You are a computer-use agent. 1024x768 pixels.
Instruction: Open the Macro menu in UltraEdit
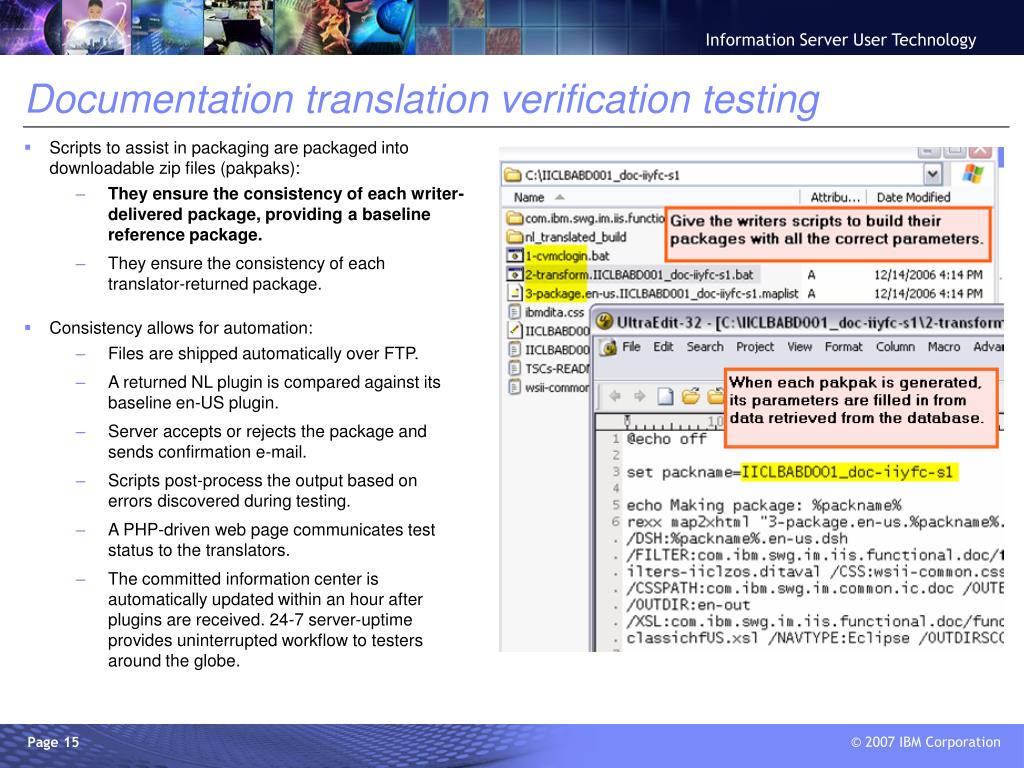pos(944,347)
